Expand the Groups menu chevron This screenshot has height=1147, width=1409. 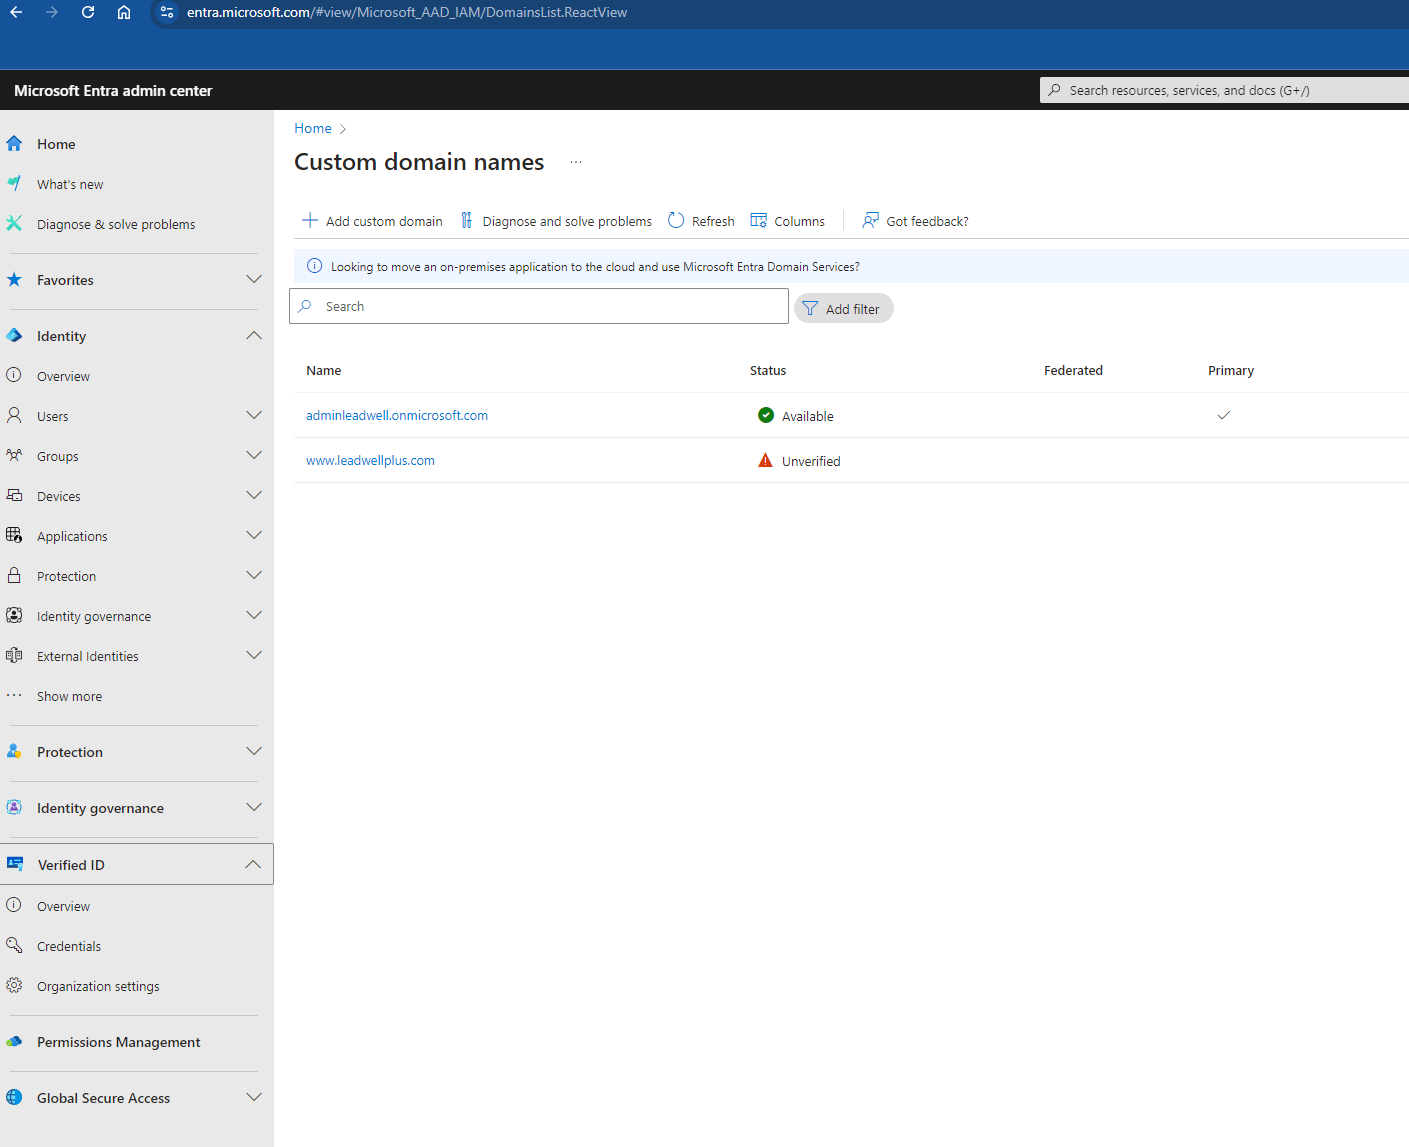tap(254, 455)
